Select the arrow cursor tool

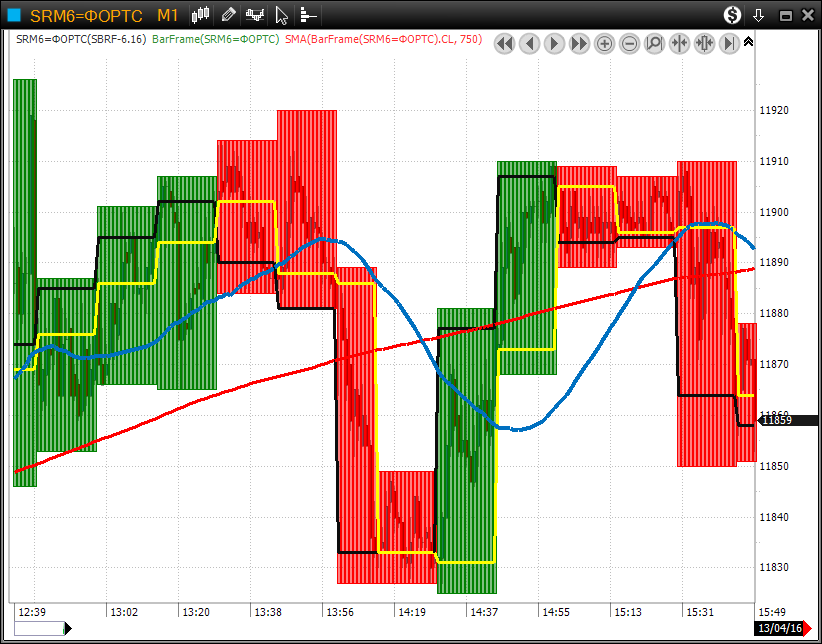pos(282,15)
